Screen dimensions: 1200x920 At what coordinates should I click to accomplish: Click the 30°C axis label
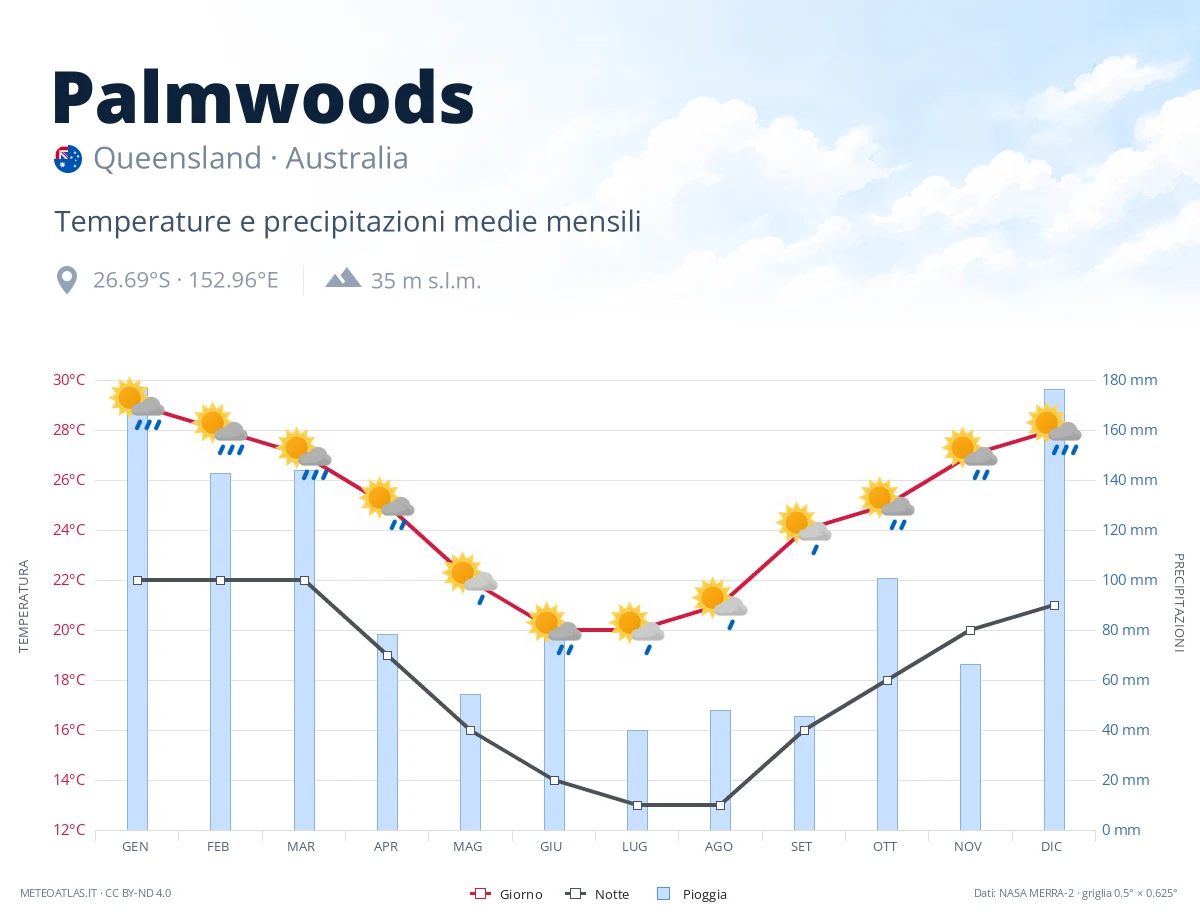(69, 380)
